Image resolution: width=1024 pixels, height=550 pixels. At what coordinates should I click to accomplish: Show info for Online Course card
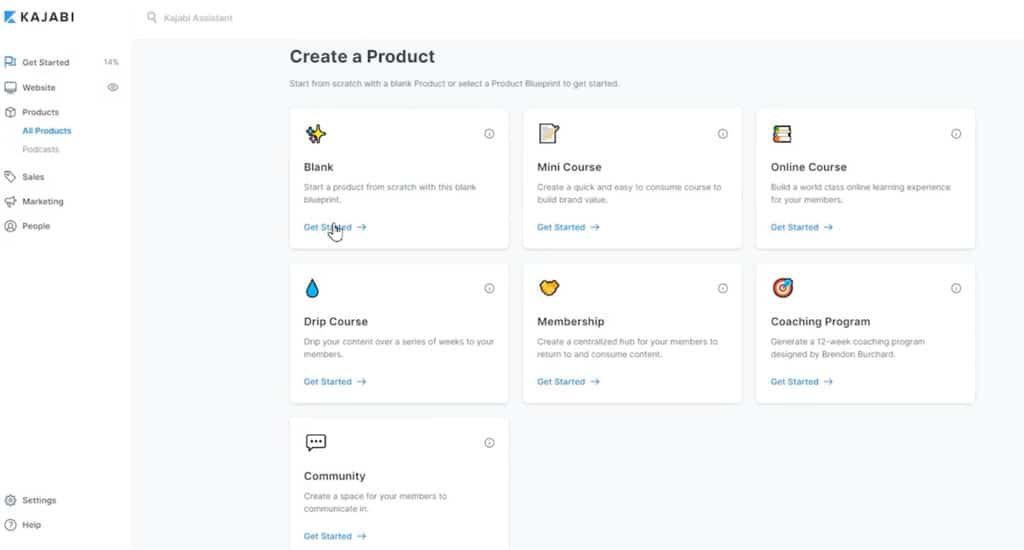[x=956, y=134]
